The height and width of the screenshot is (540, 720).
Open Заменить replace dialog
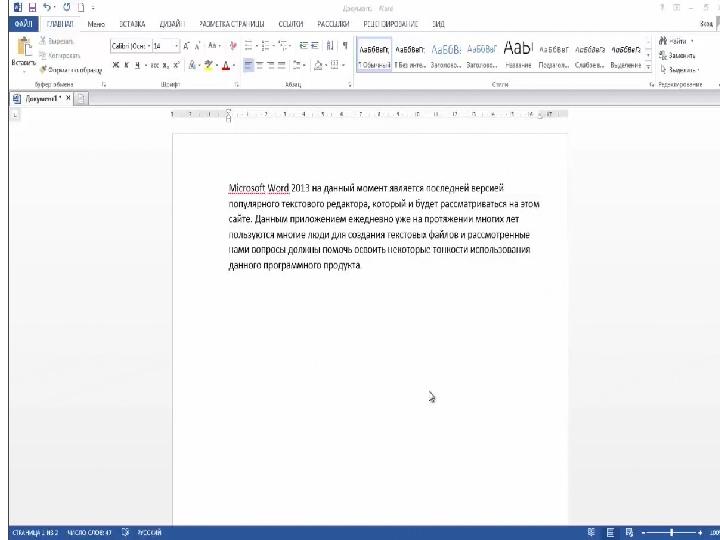tap(677, 56)
